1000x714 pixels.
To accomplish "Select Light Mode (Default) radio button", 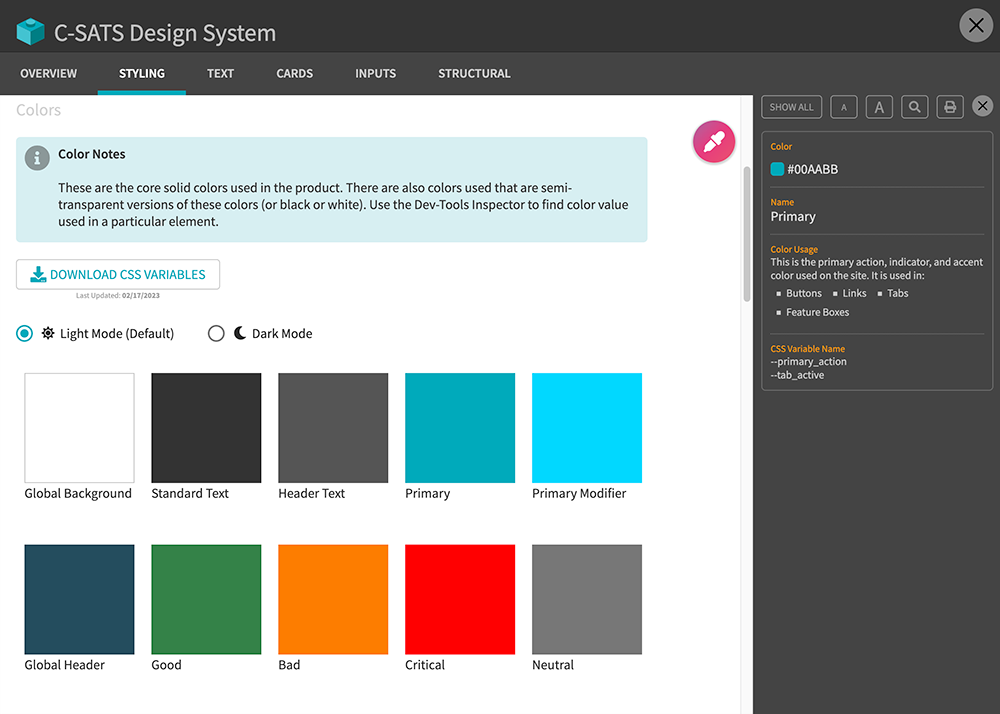I will pyautogui.click(x=25, y=334).
